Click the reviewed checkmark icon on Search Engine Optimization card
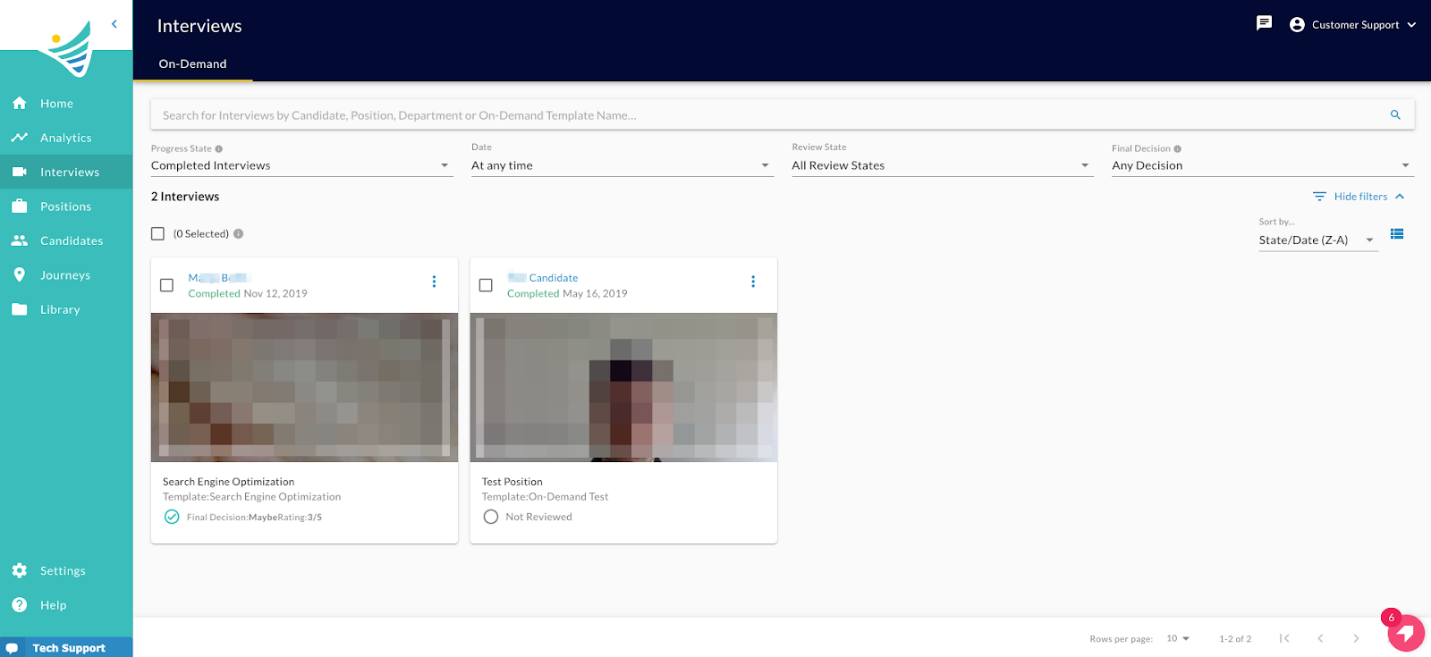The height and width of the screenshot is (657, 1431). tap(172, 517)
